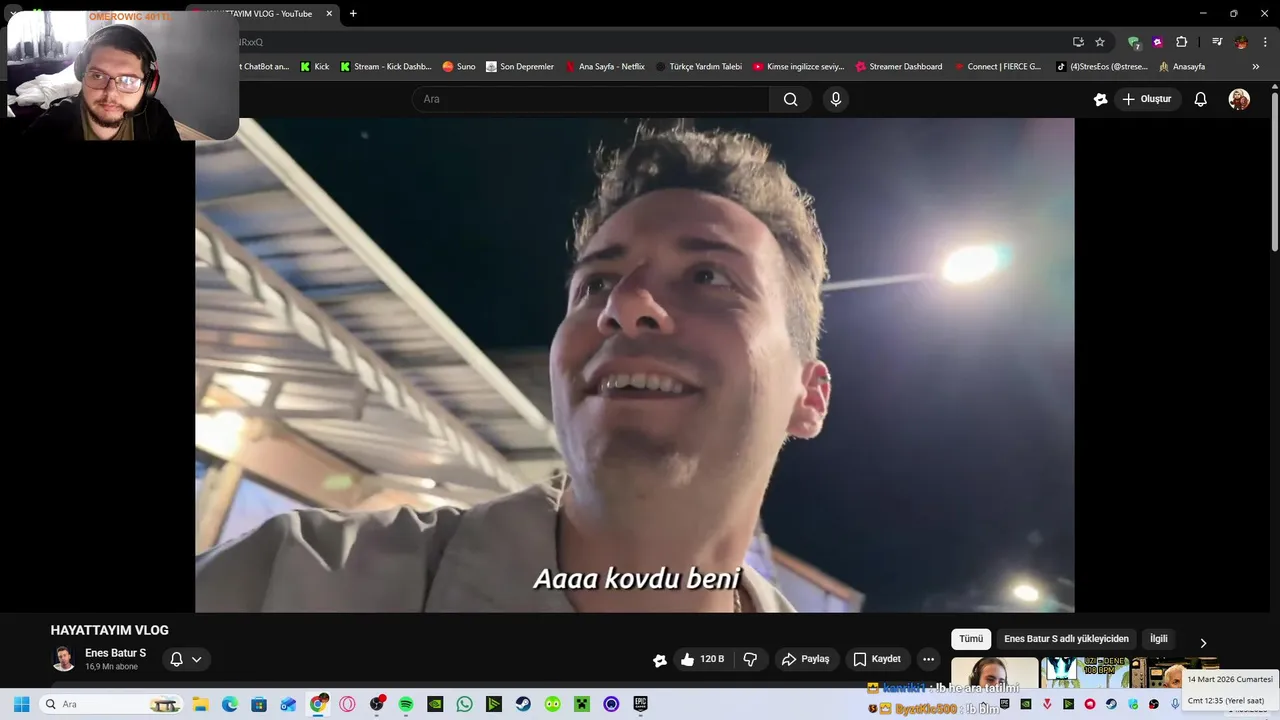Image resolution: width=1280 pixels, height=720 pixels.
Task: Click the YouTube page vertical scrollbar
Action: tap(1274, 170)
